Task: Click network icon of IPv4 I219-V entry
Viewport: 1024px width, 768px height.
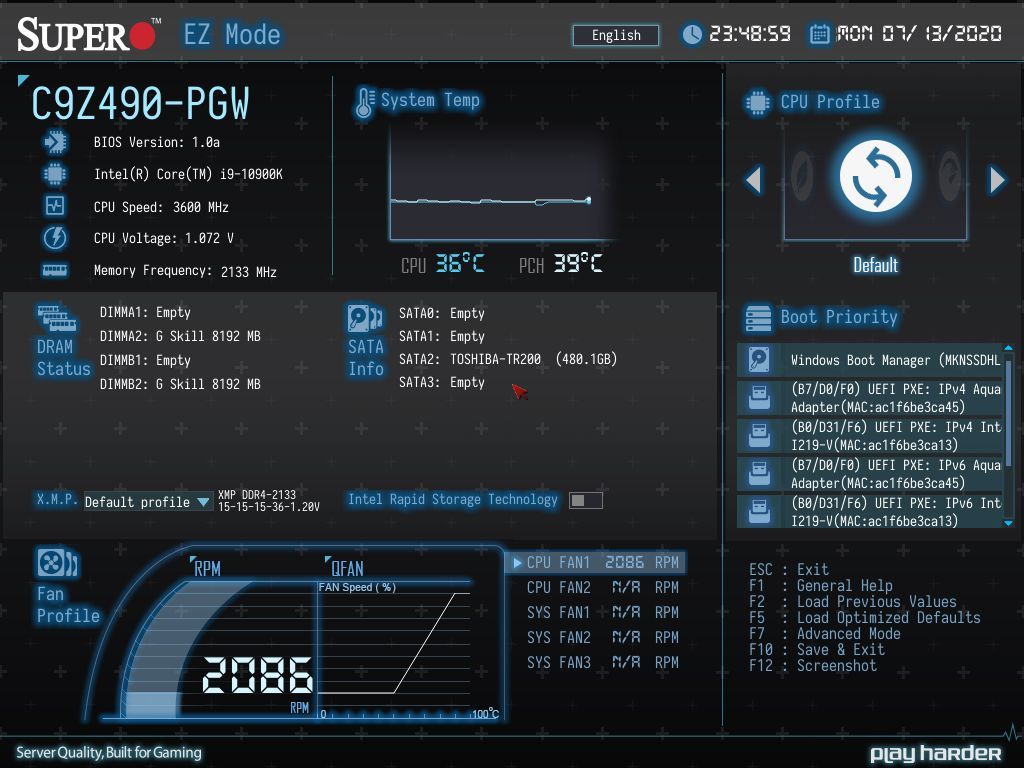Action: pos(759,435)
